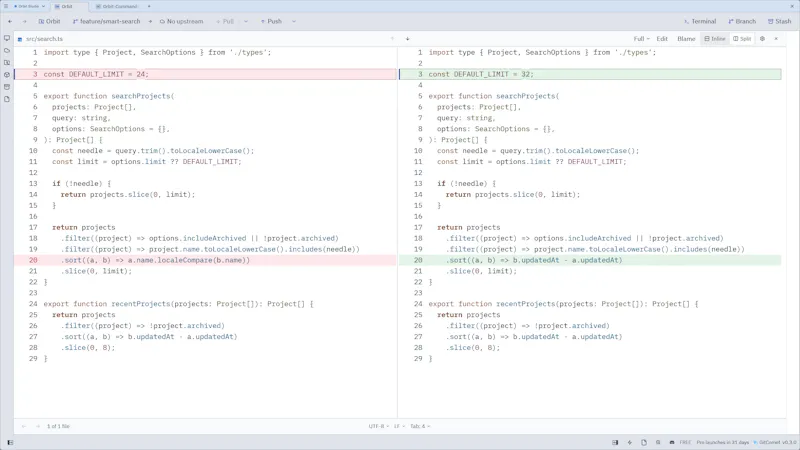The height and width of the screenshot is (450, 800).
Task: Toggle Split diff view
Action: pos(742,39)
